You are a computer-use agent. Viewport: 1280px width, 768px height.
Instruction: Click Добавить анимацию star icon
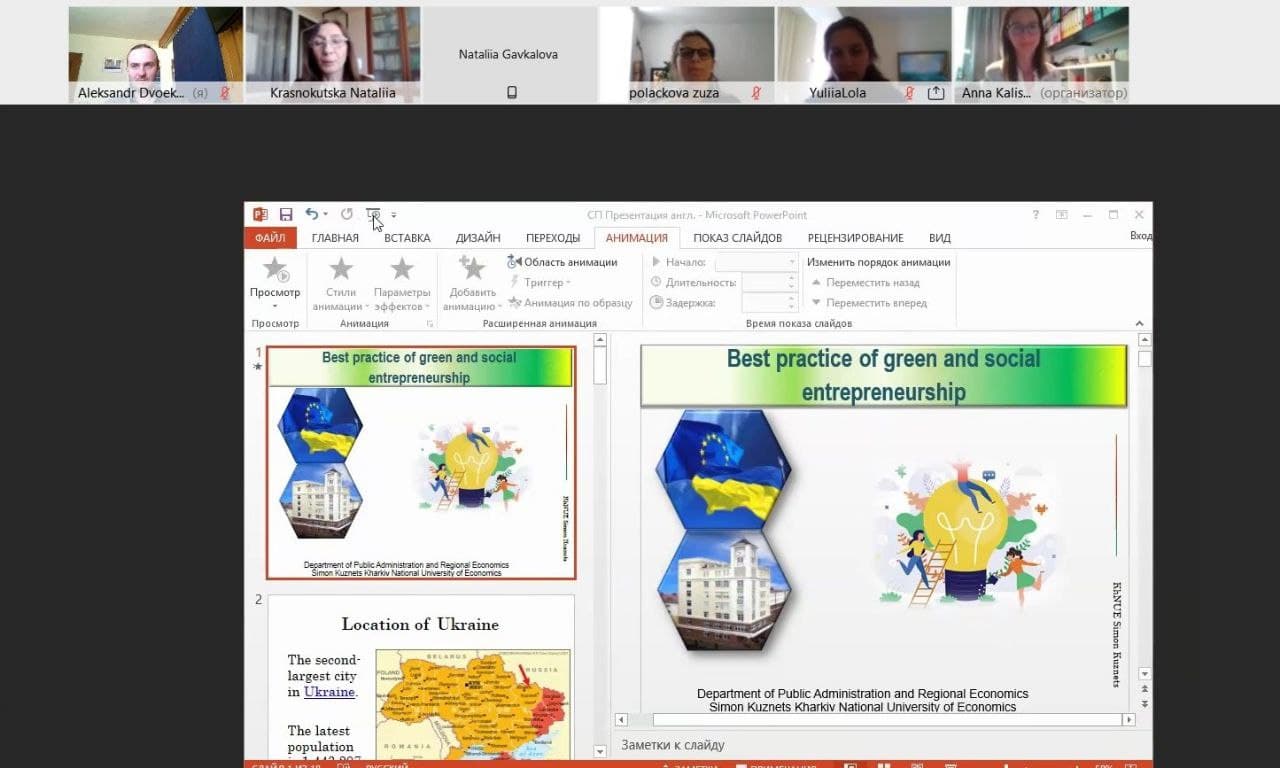point(472,270)
